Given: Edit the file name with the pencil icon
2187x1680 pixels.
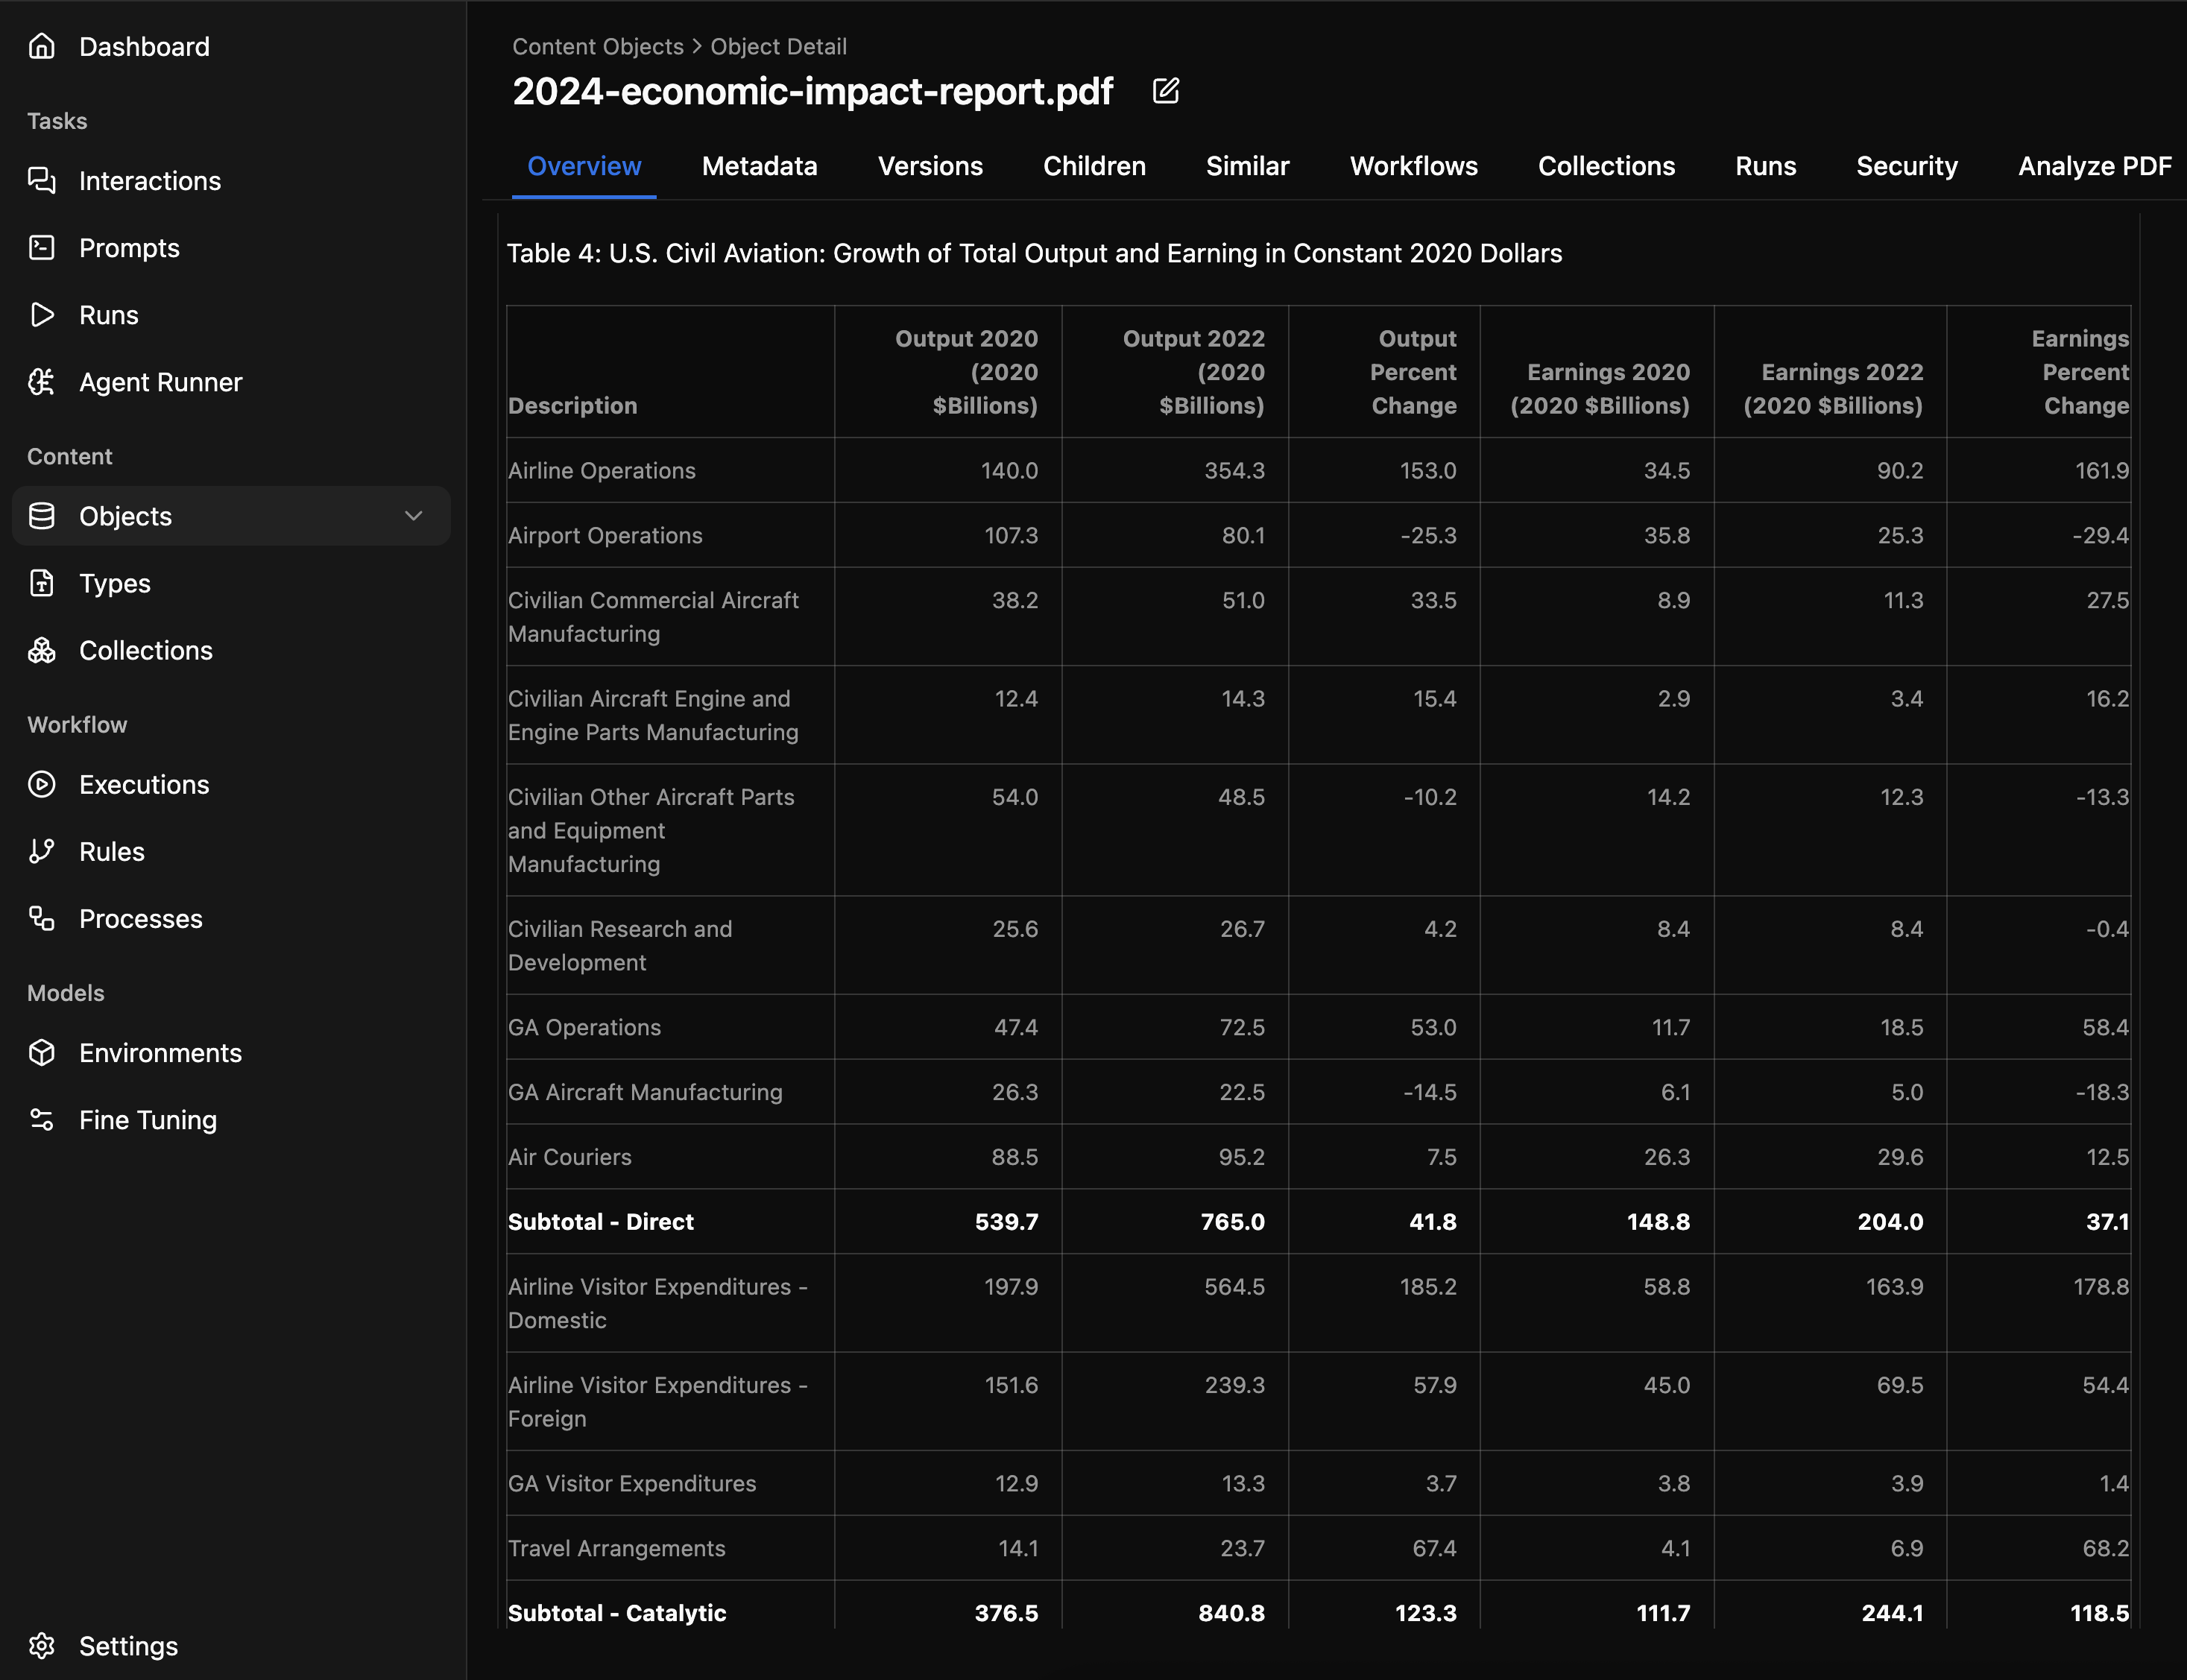Looking at the screenshot, I should tap(1166, 90).
